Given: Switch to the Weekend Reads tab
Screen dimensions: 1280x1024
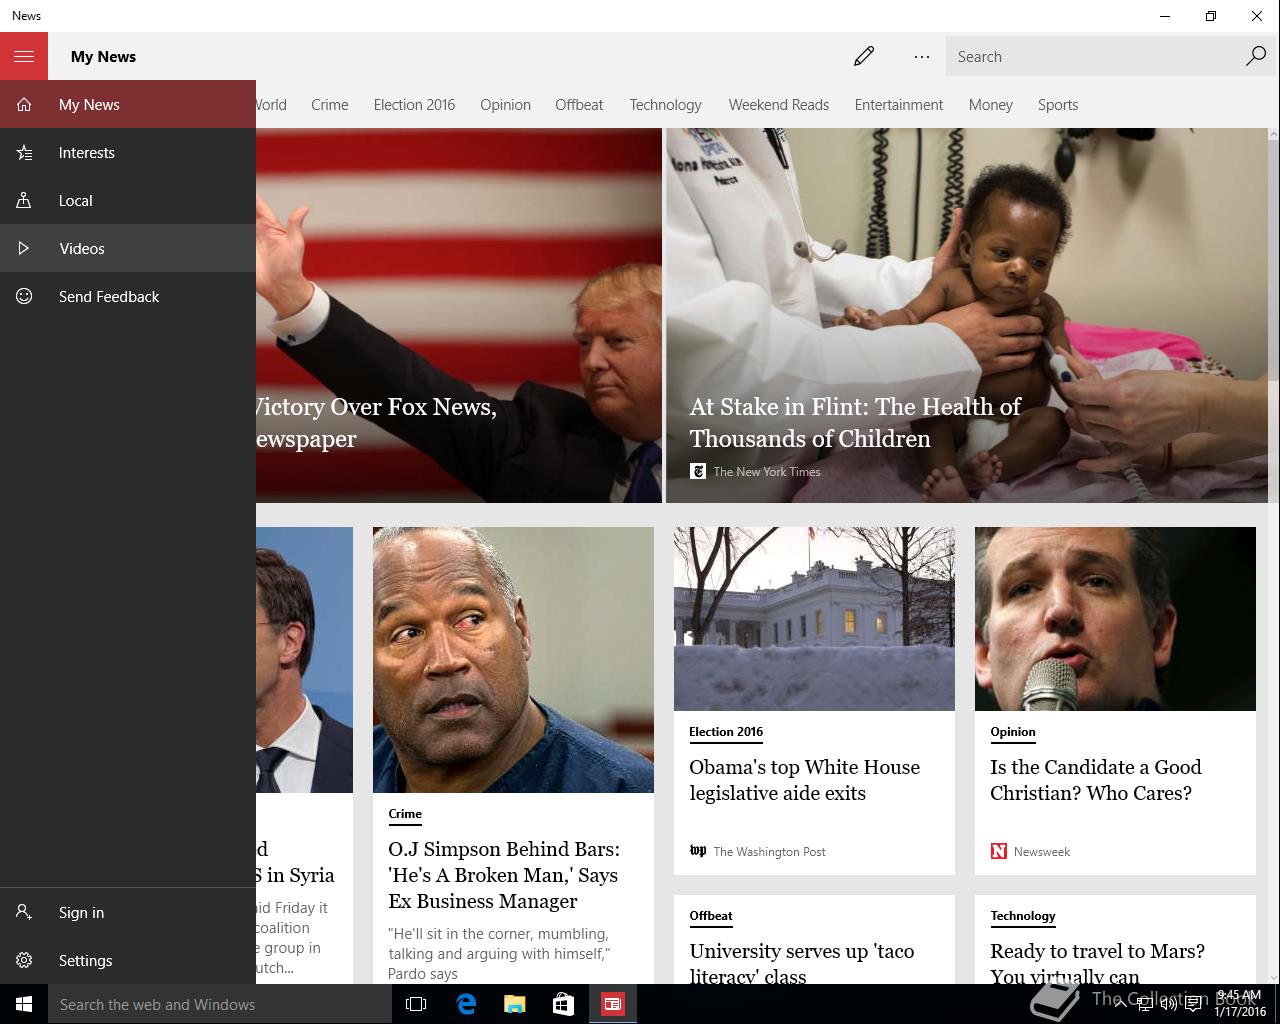Looking at the screenshot, I should click(779, 104).
